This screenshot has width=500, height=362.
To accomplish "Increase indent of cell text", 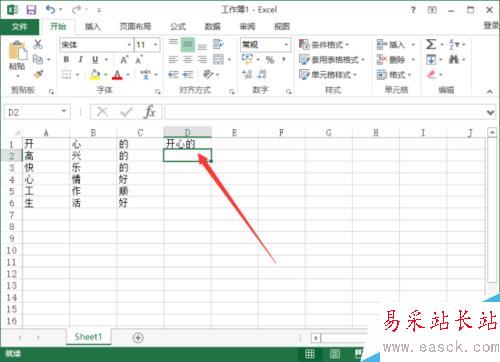I will 188,74.
